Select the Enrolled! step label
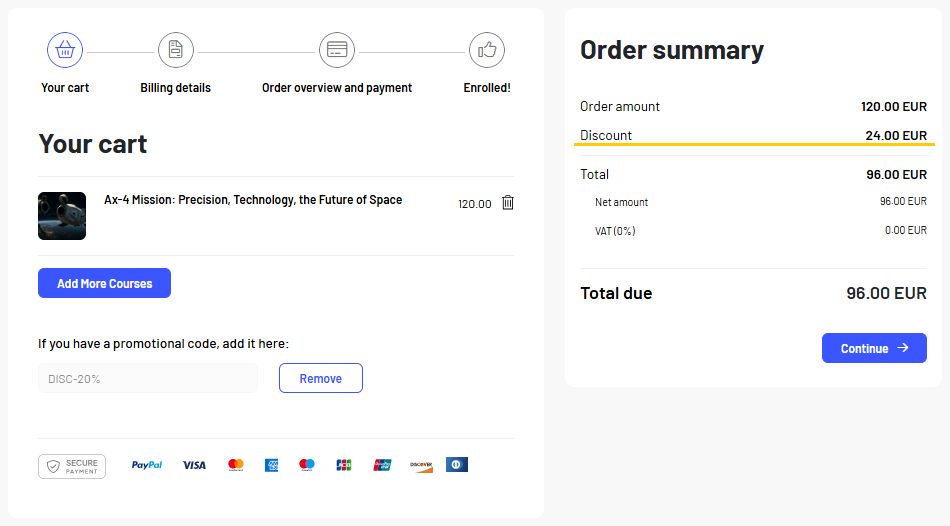The height and width of the screenshot is (526, 950). tap(487, 88)
